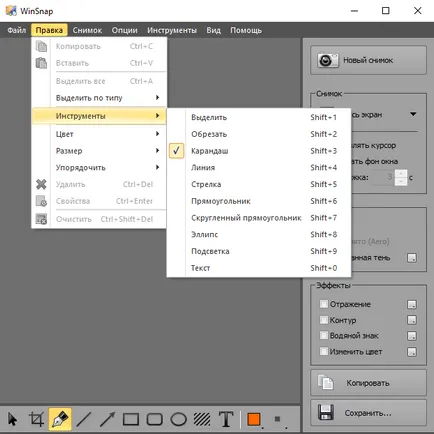The image size is (434, 434).
Task: Choose Эллипс from tools submenu
Action: coord(259,234)
